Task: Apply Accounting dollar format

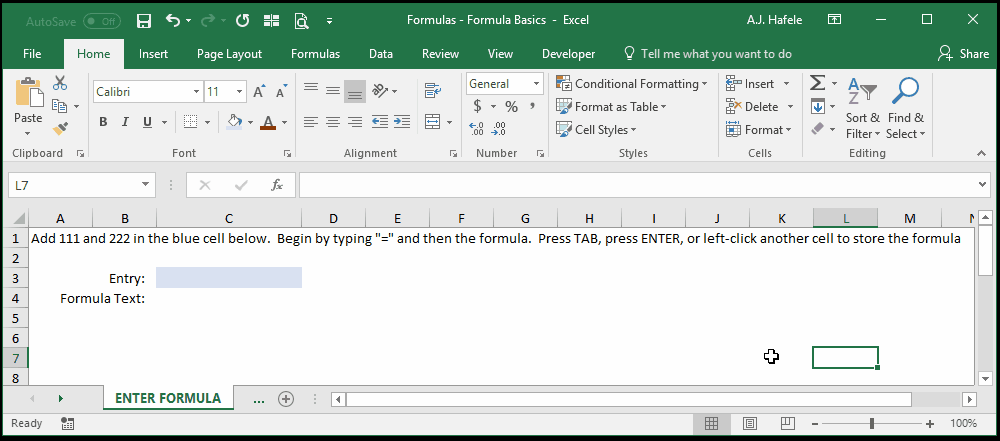Action: (x=477, y=106)
